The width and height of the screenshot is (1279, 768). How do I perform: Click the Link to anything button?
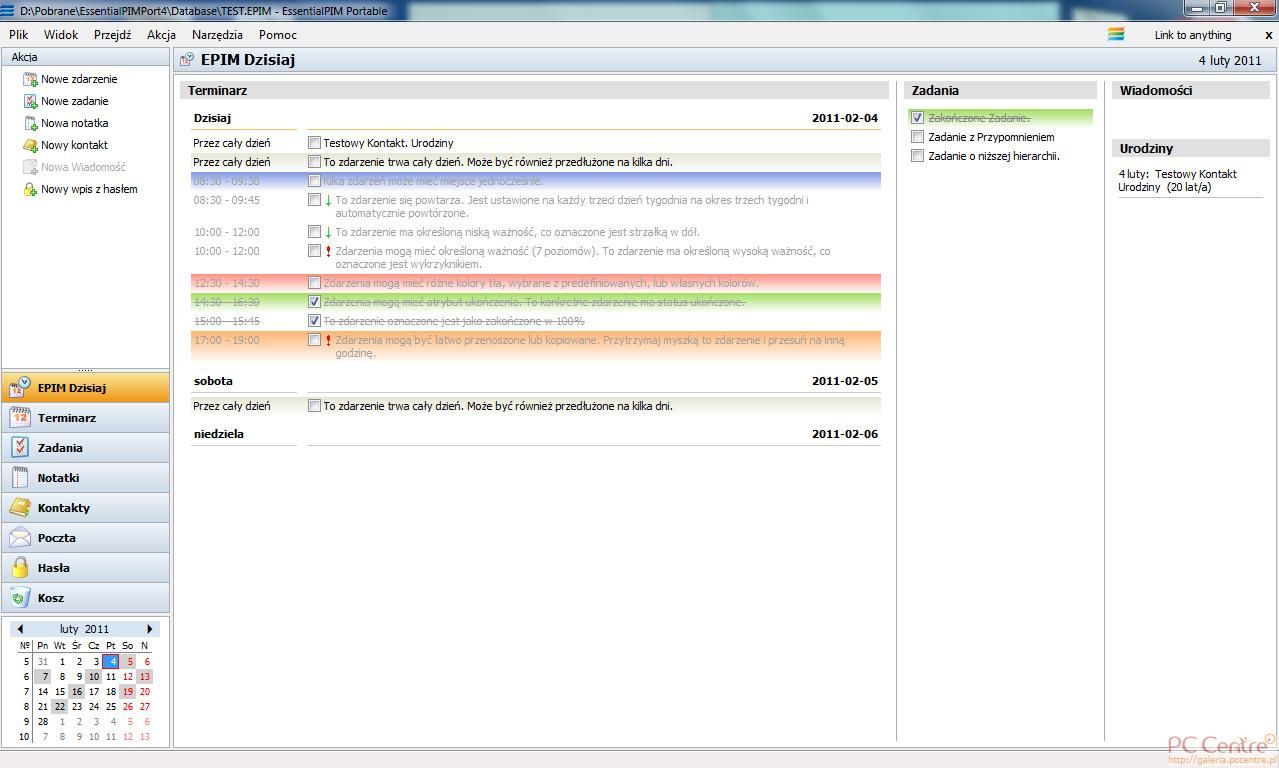1192,35
